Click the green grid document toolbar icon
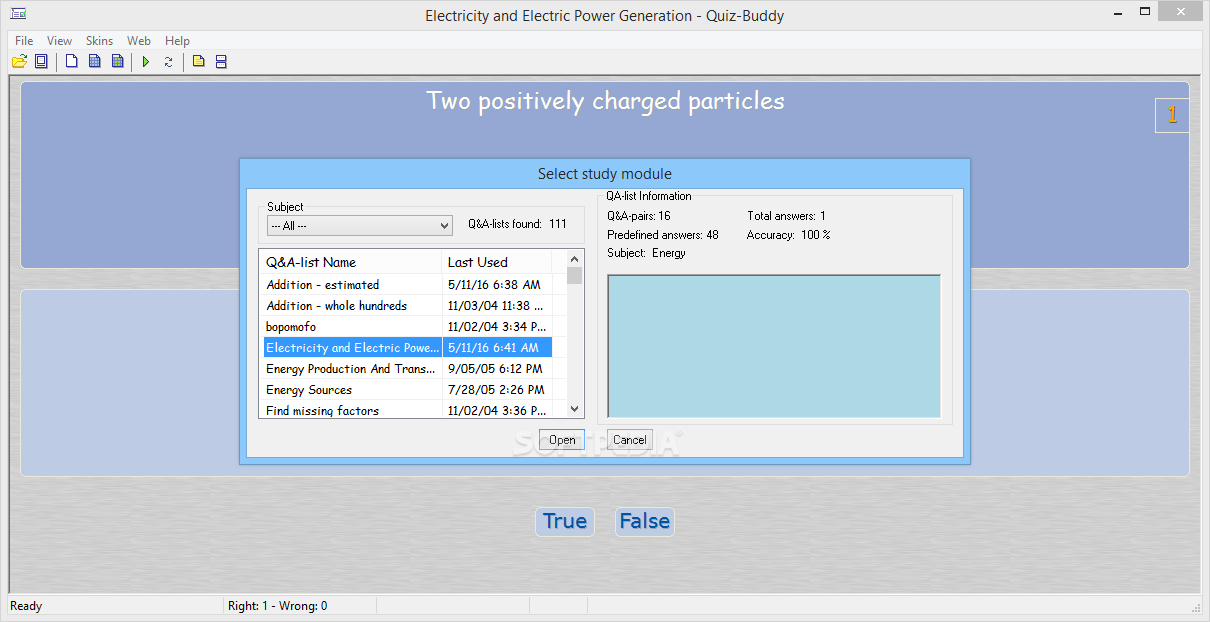This screenshot has width=1210, height=622. click(x=118, y=62)
